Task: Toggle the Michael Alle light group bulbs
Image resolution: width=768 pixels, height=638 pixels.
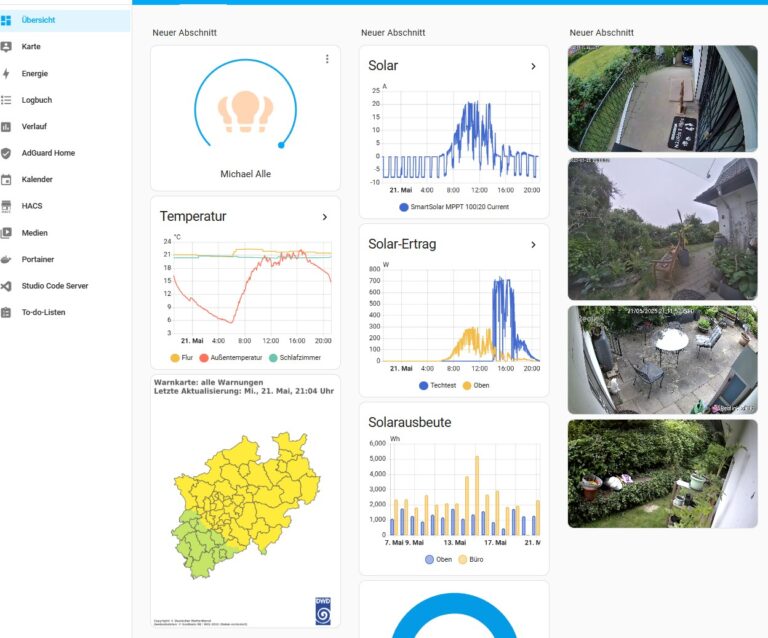Action: click(245, 111)
